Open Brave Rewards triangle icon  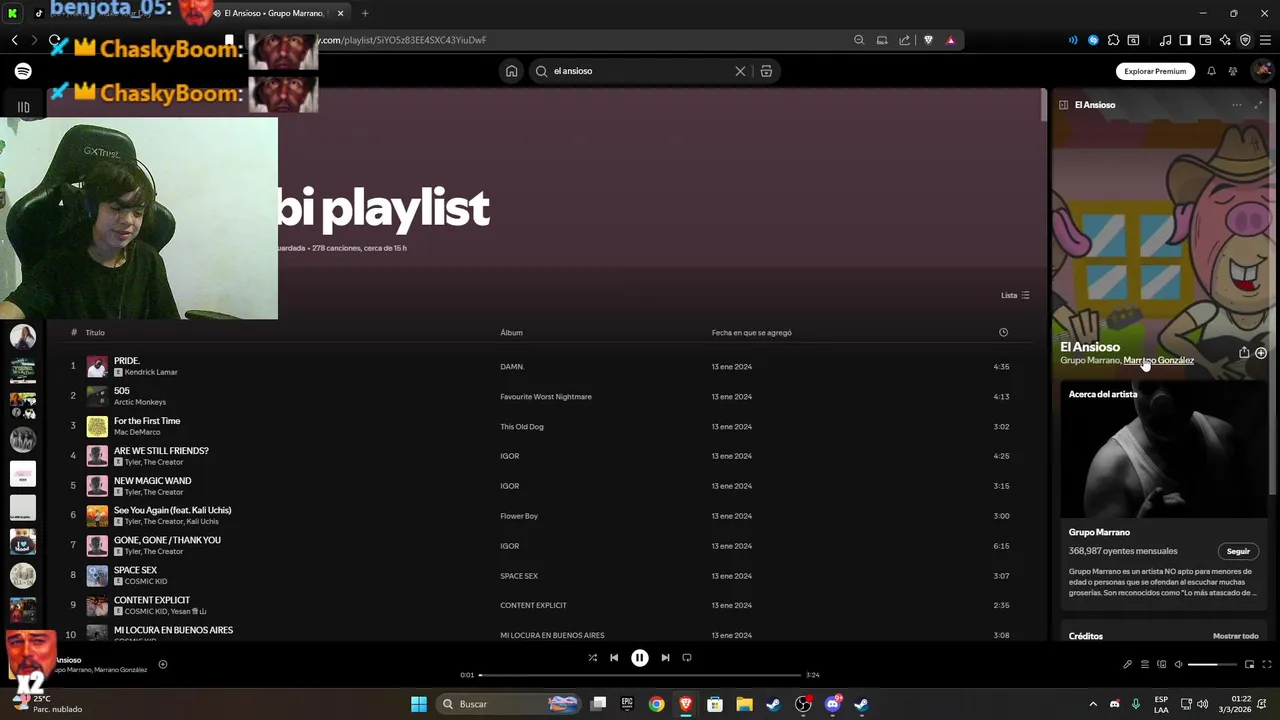point(950,40)
